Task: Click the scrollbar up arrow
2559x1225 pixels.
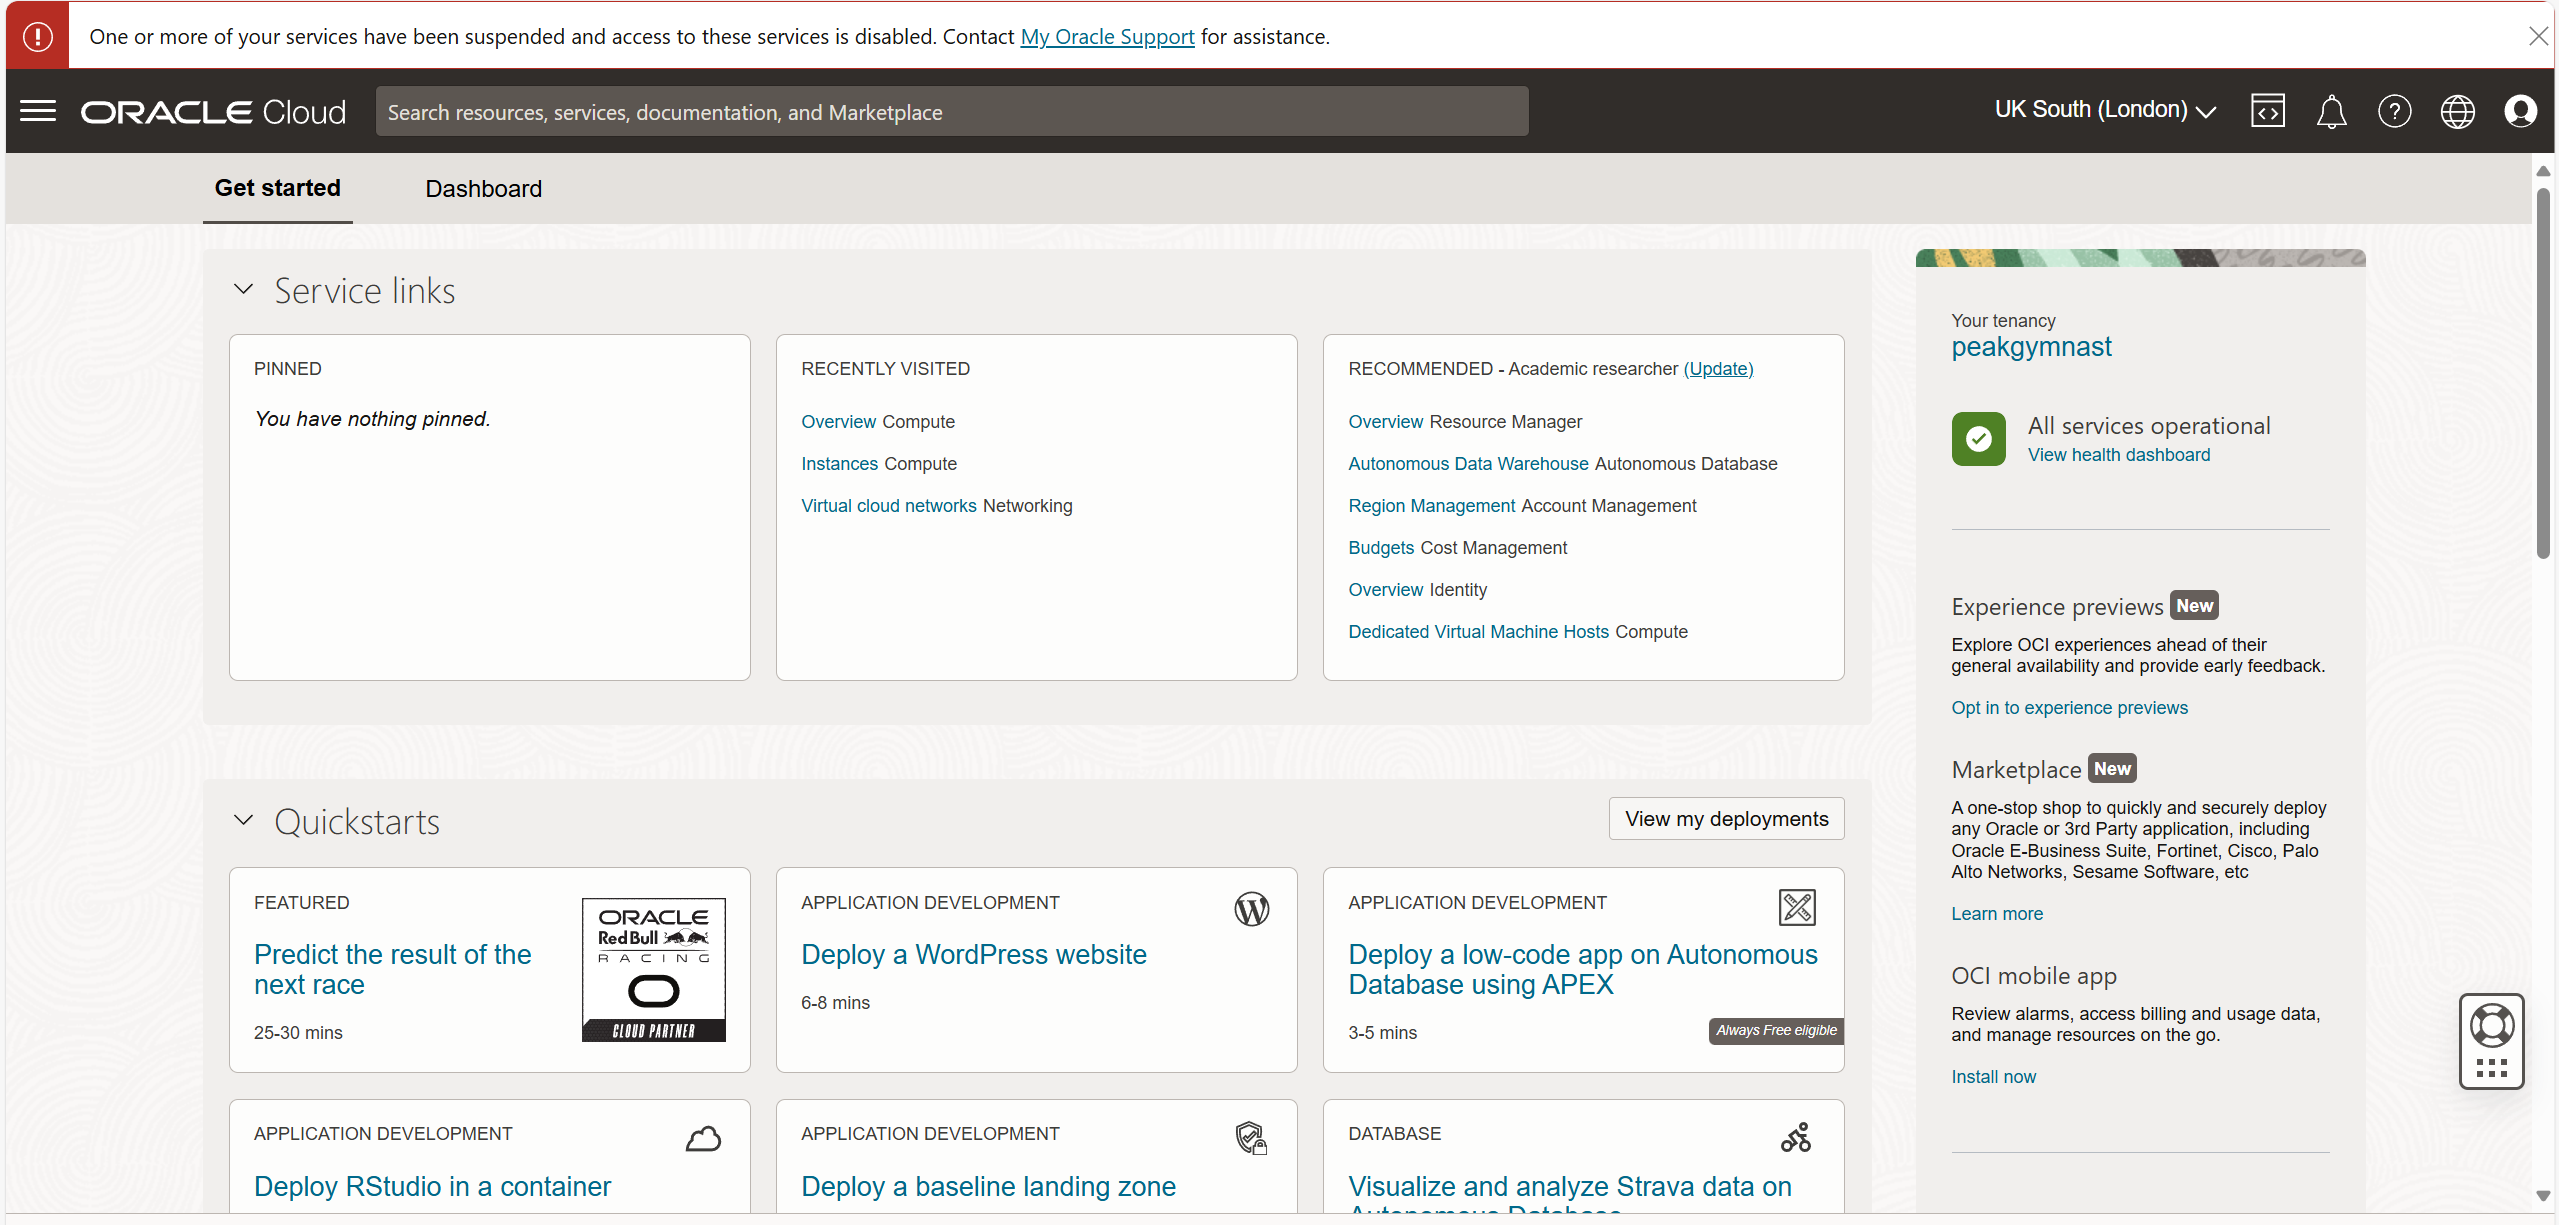Action: click(2543, 171)
